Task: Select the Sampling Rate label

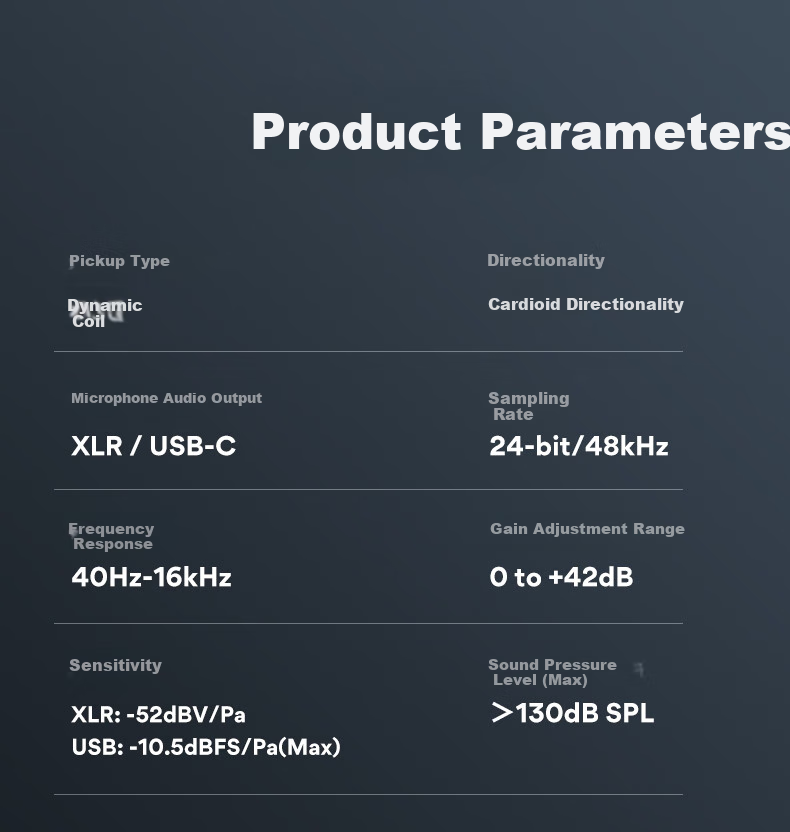Action: (529, 406)
